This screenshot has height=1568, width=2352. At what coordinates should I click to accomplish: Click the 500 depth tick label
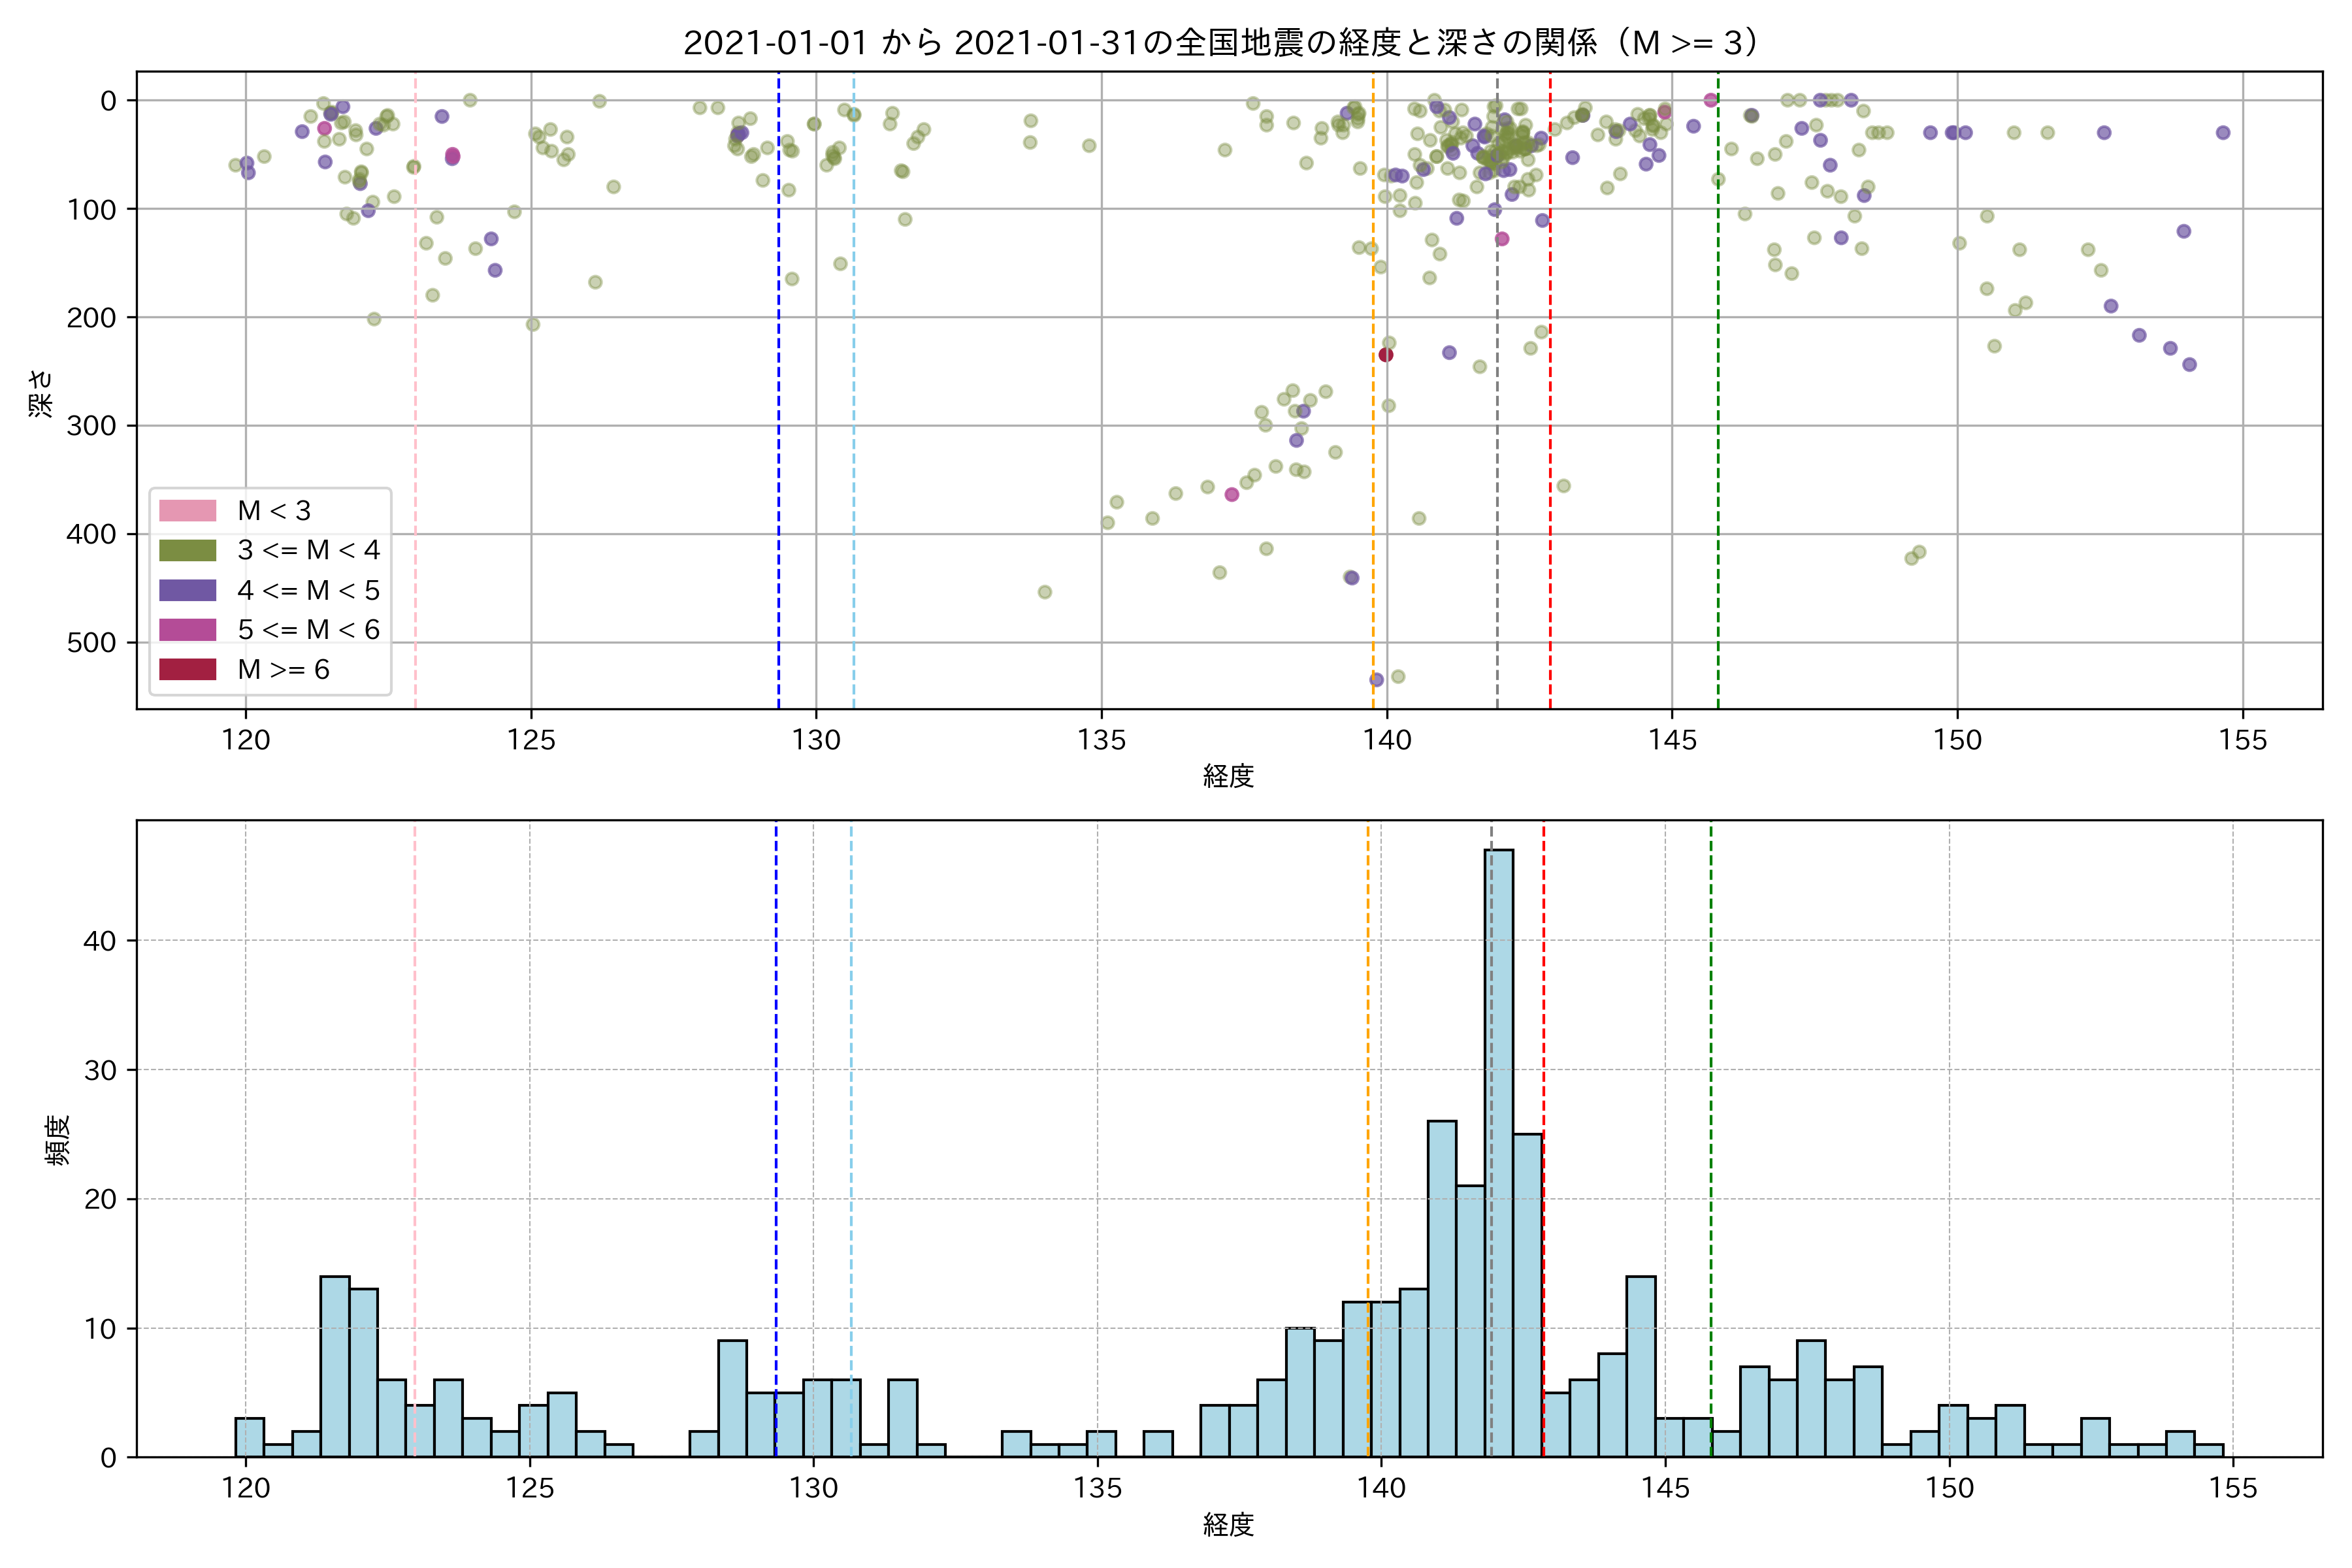pos(91,643)
